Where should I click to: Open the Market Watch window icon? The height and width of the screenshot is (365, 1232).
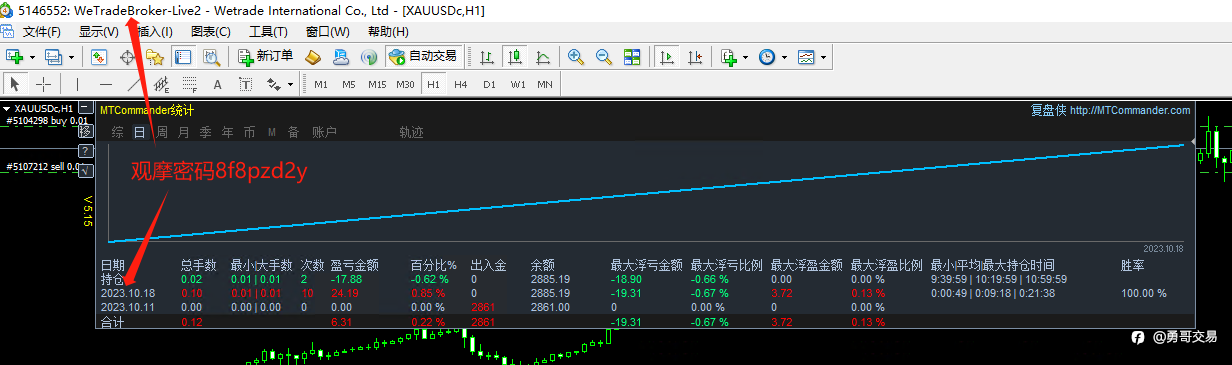[x=99, y=57]
